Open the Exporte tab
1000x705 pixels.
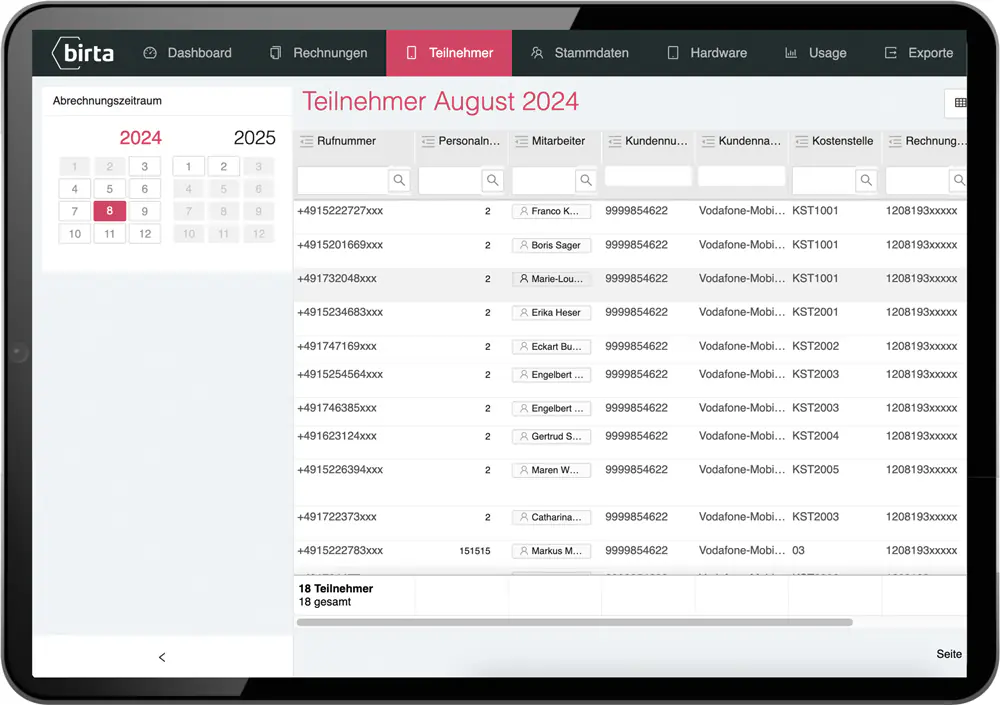[919, 53]
